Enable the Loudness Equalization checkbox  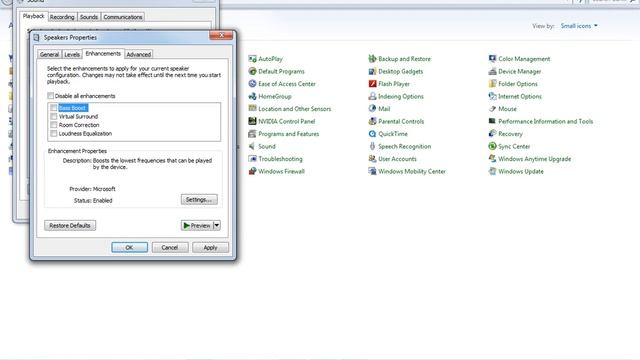(53, 133)
